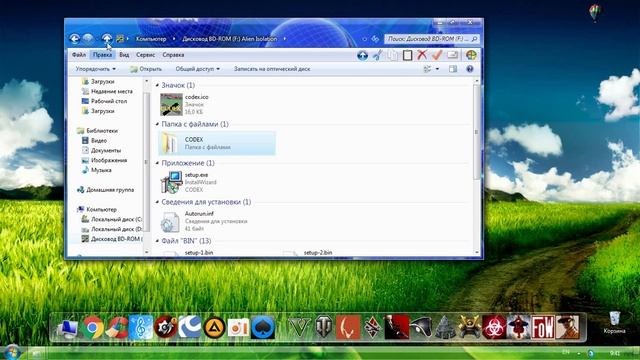Click the Windows logo icon in toolbar
The image size is (640, 360).
click(x=471, y=55)
